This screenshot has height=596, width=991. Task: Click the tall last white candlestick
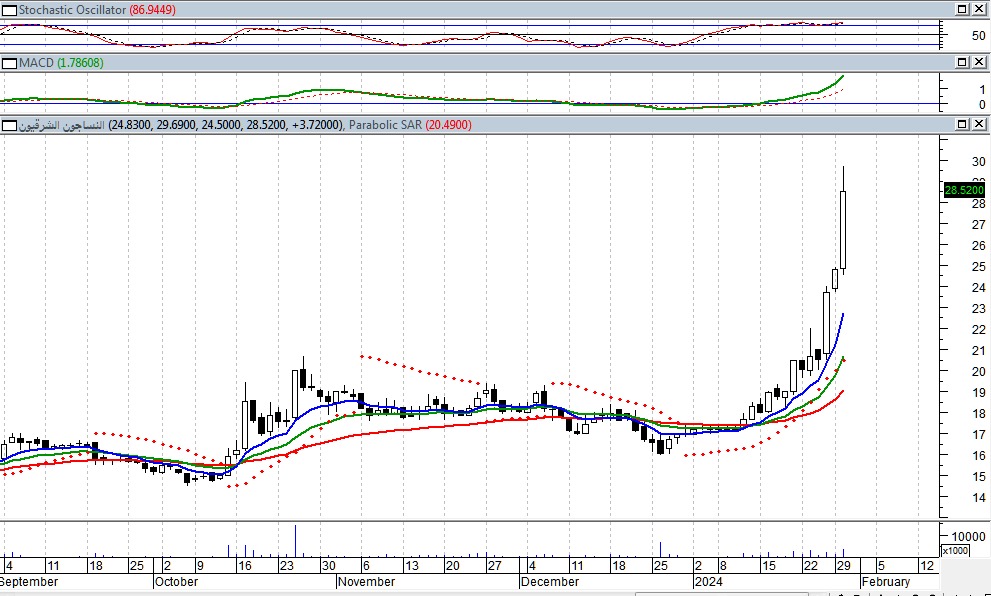844,230
